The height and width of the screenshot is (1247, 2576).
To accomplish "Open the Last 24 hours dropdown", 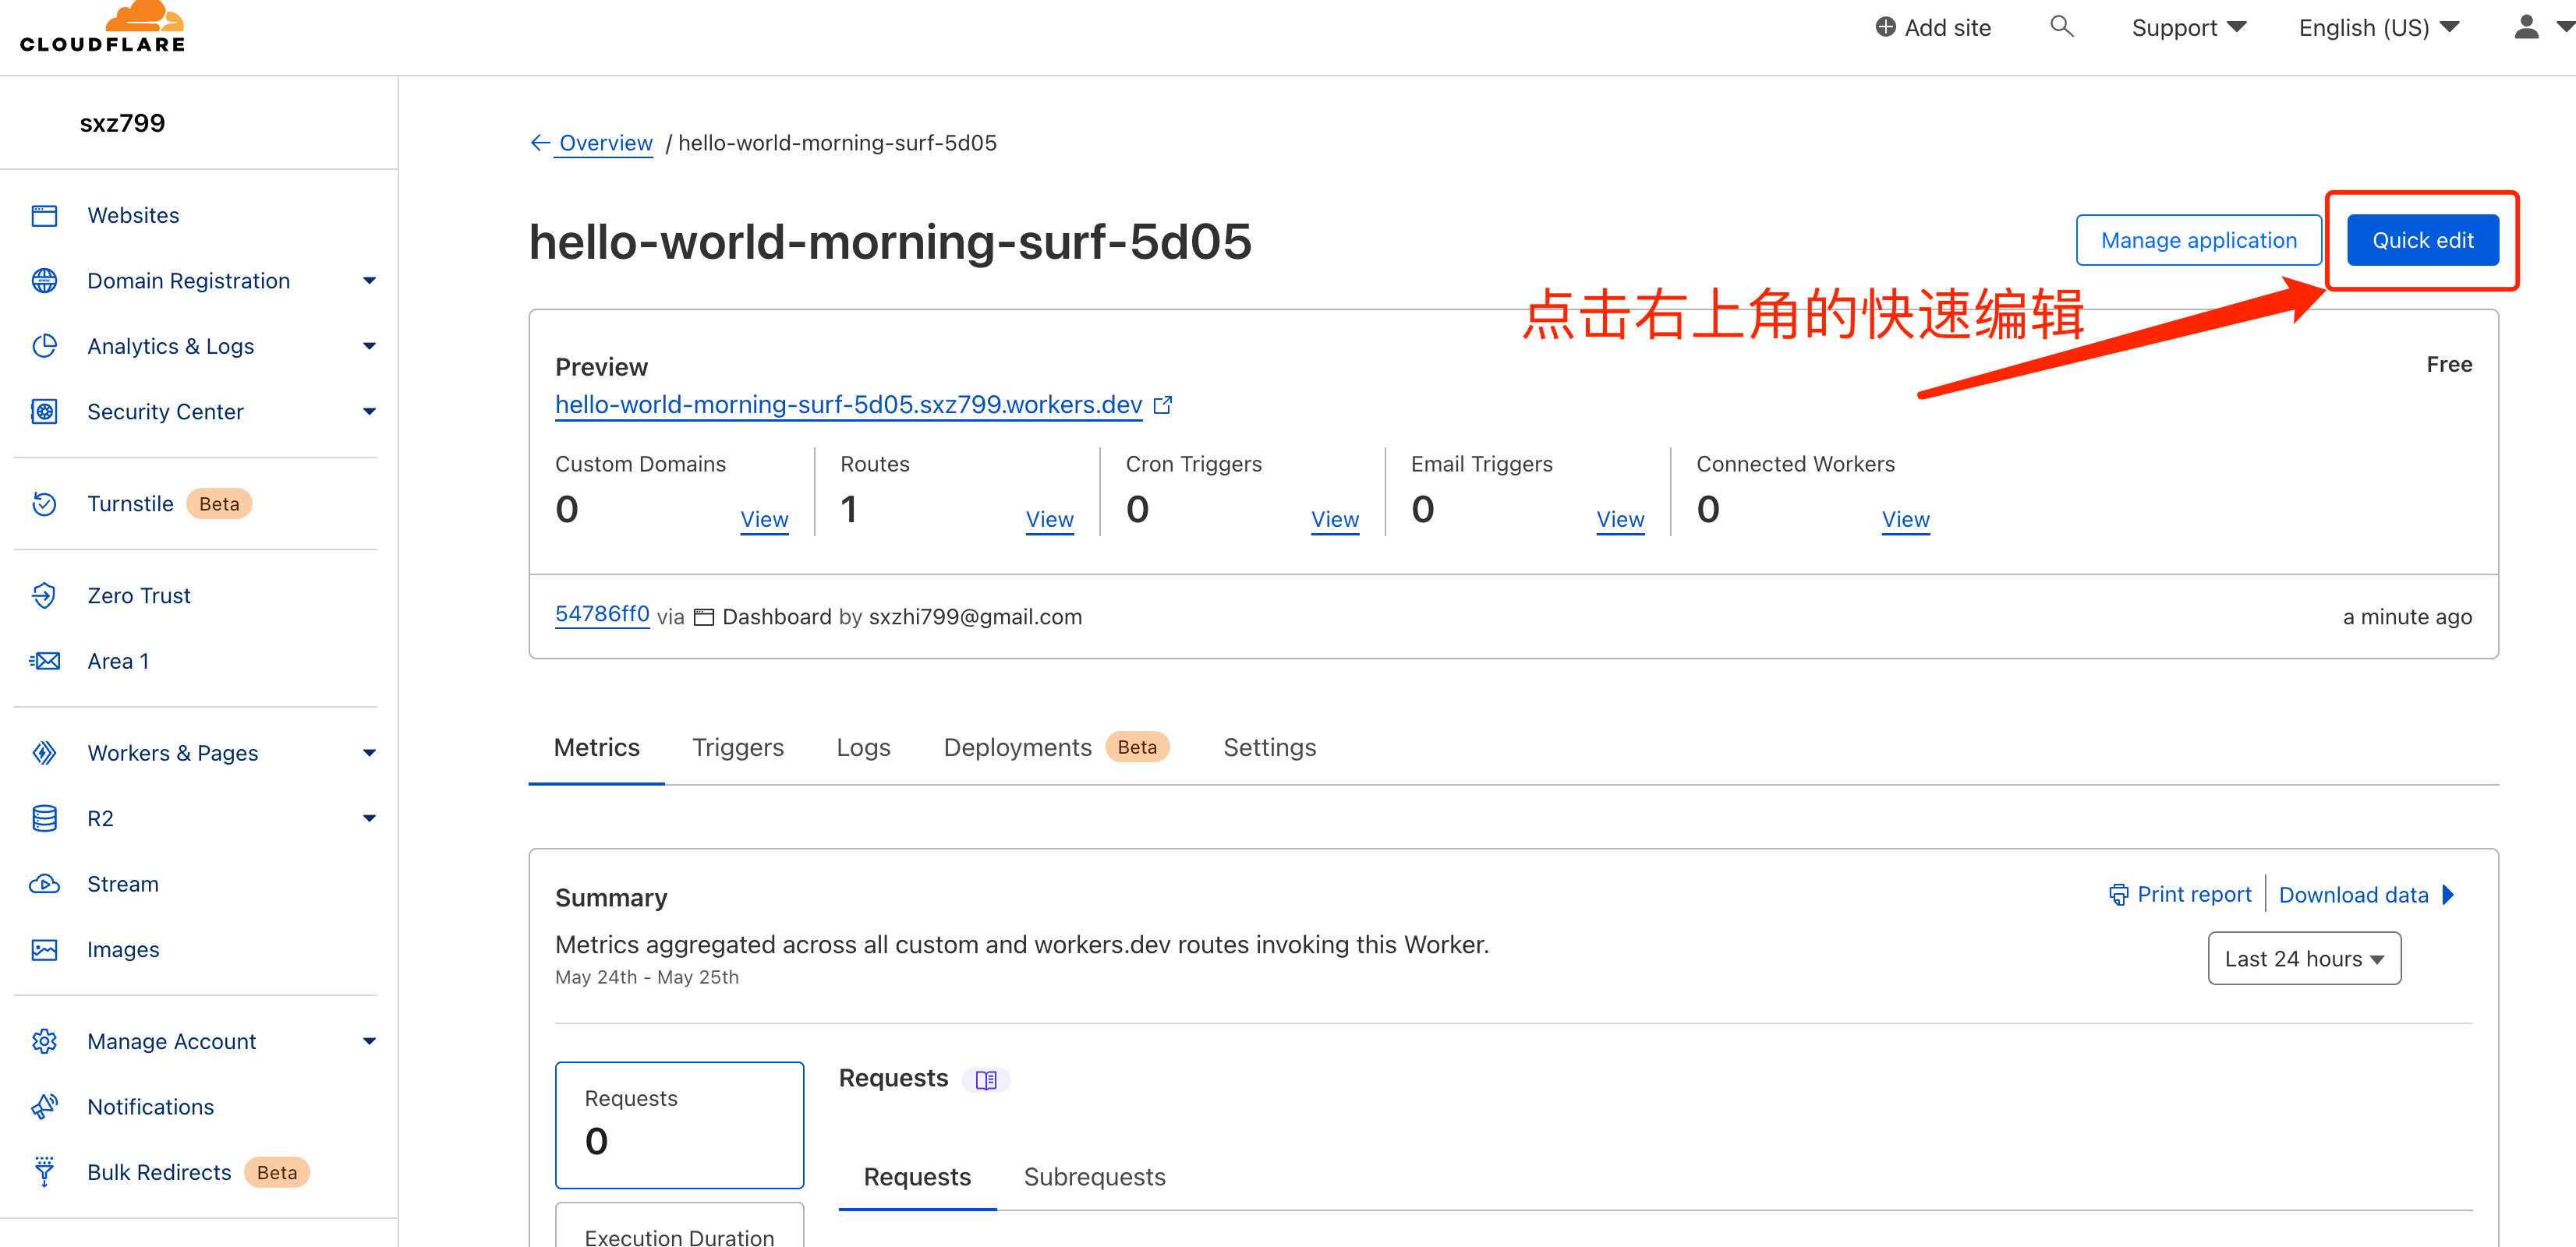I will coord(2304,958).
